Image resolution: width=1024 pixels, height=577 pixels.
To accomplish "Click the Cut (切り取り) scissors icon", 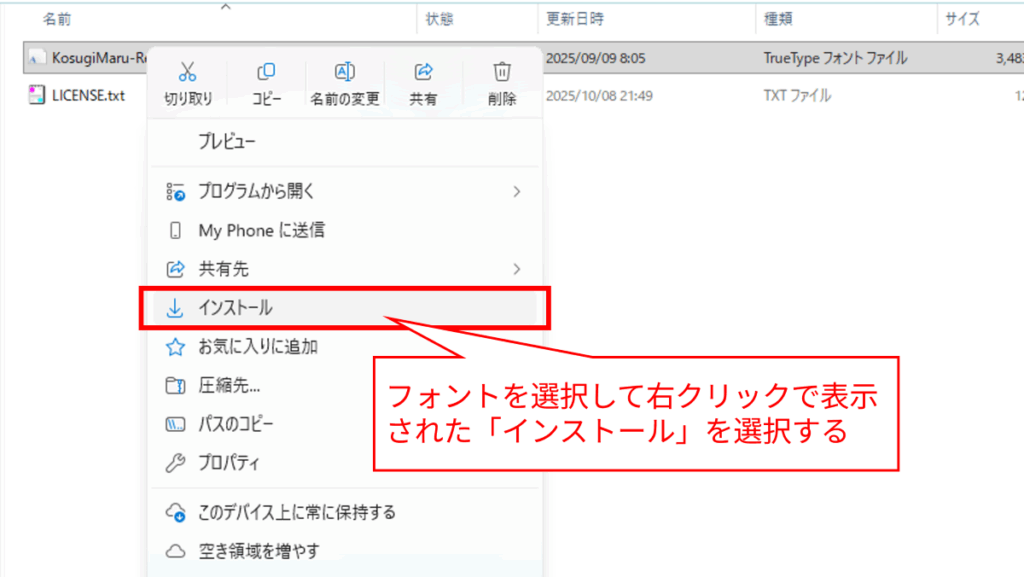I will [x=187, y=72].
